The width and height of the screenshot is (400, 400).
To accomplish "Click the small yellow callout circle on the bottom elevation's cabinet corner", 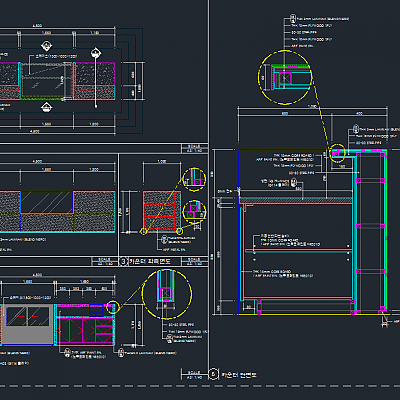I will coord(113,307).
